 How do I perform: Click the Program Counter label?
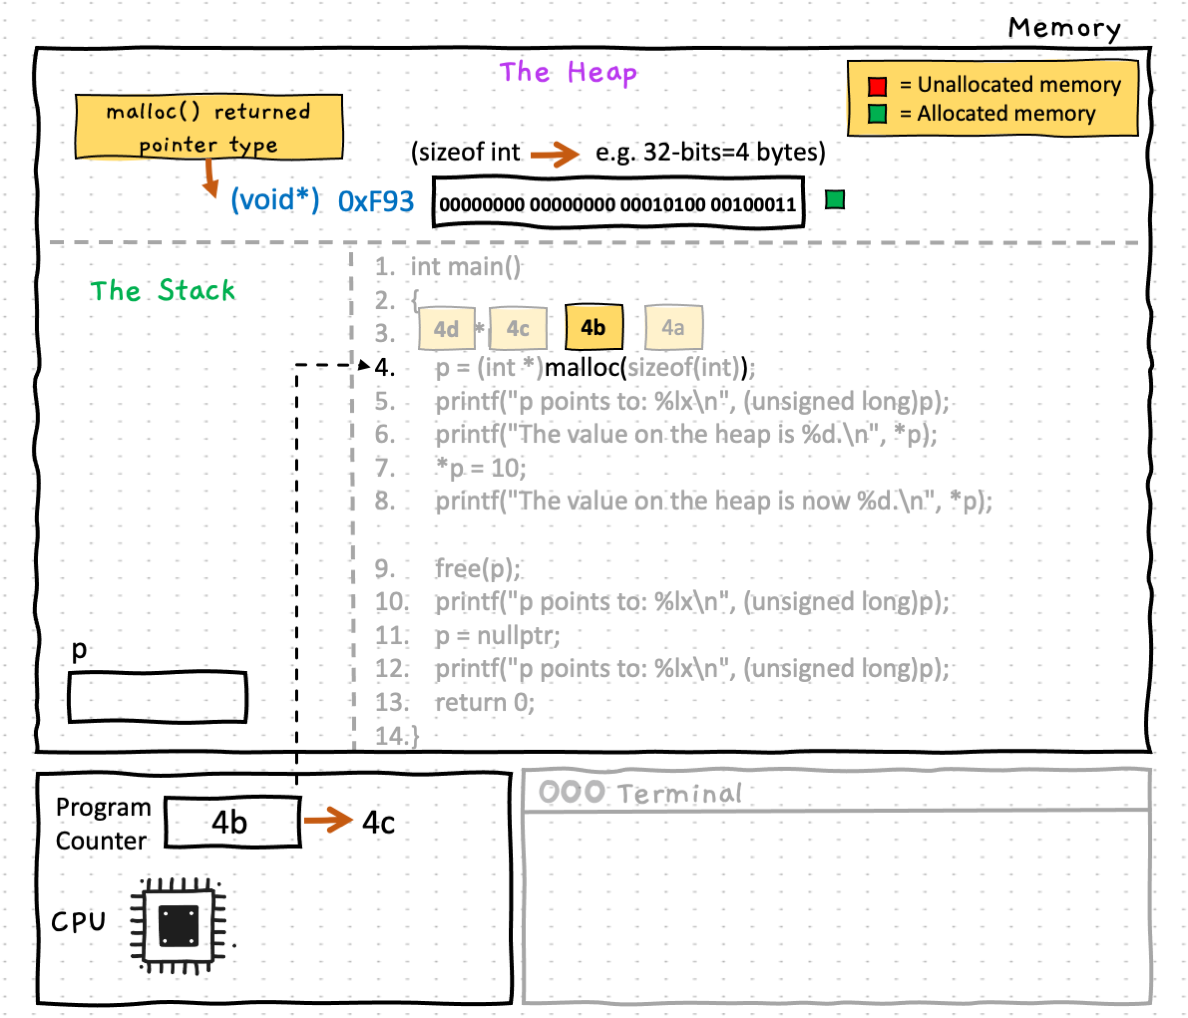(104, 824)
